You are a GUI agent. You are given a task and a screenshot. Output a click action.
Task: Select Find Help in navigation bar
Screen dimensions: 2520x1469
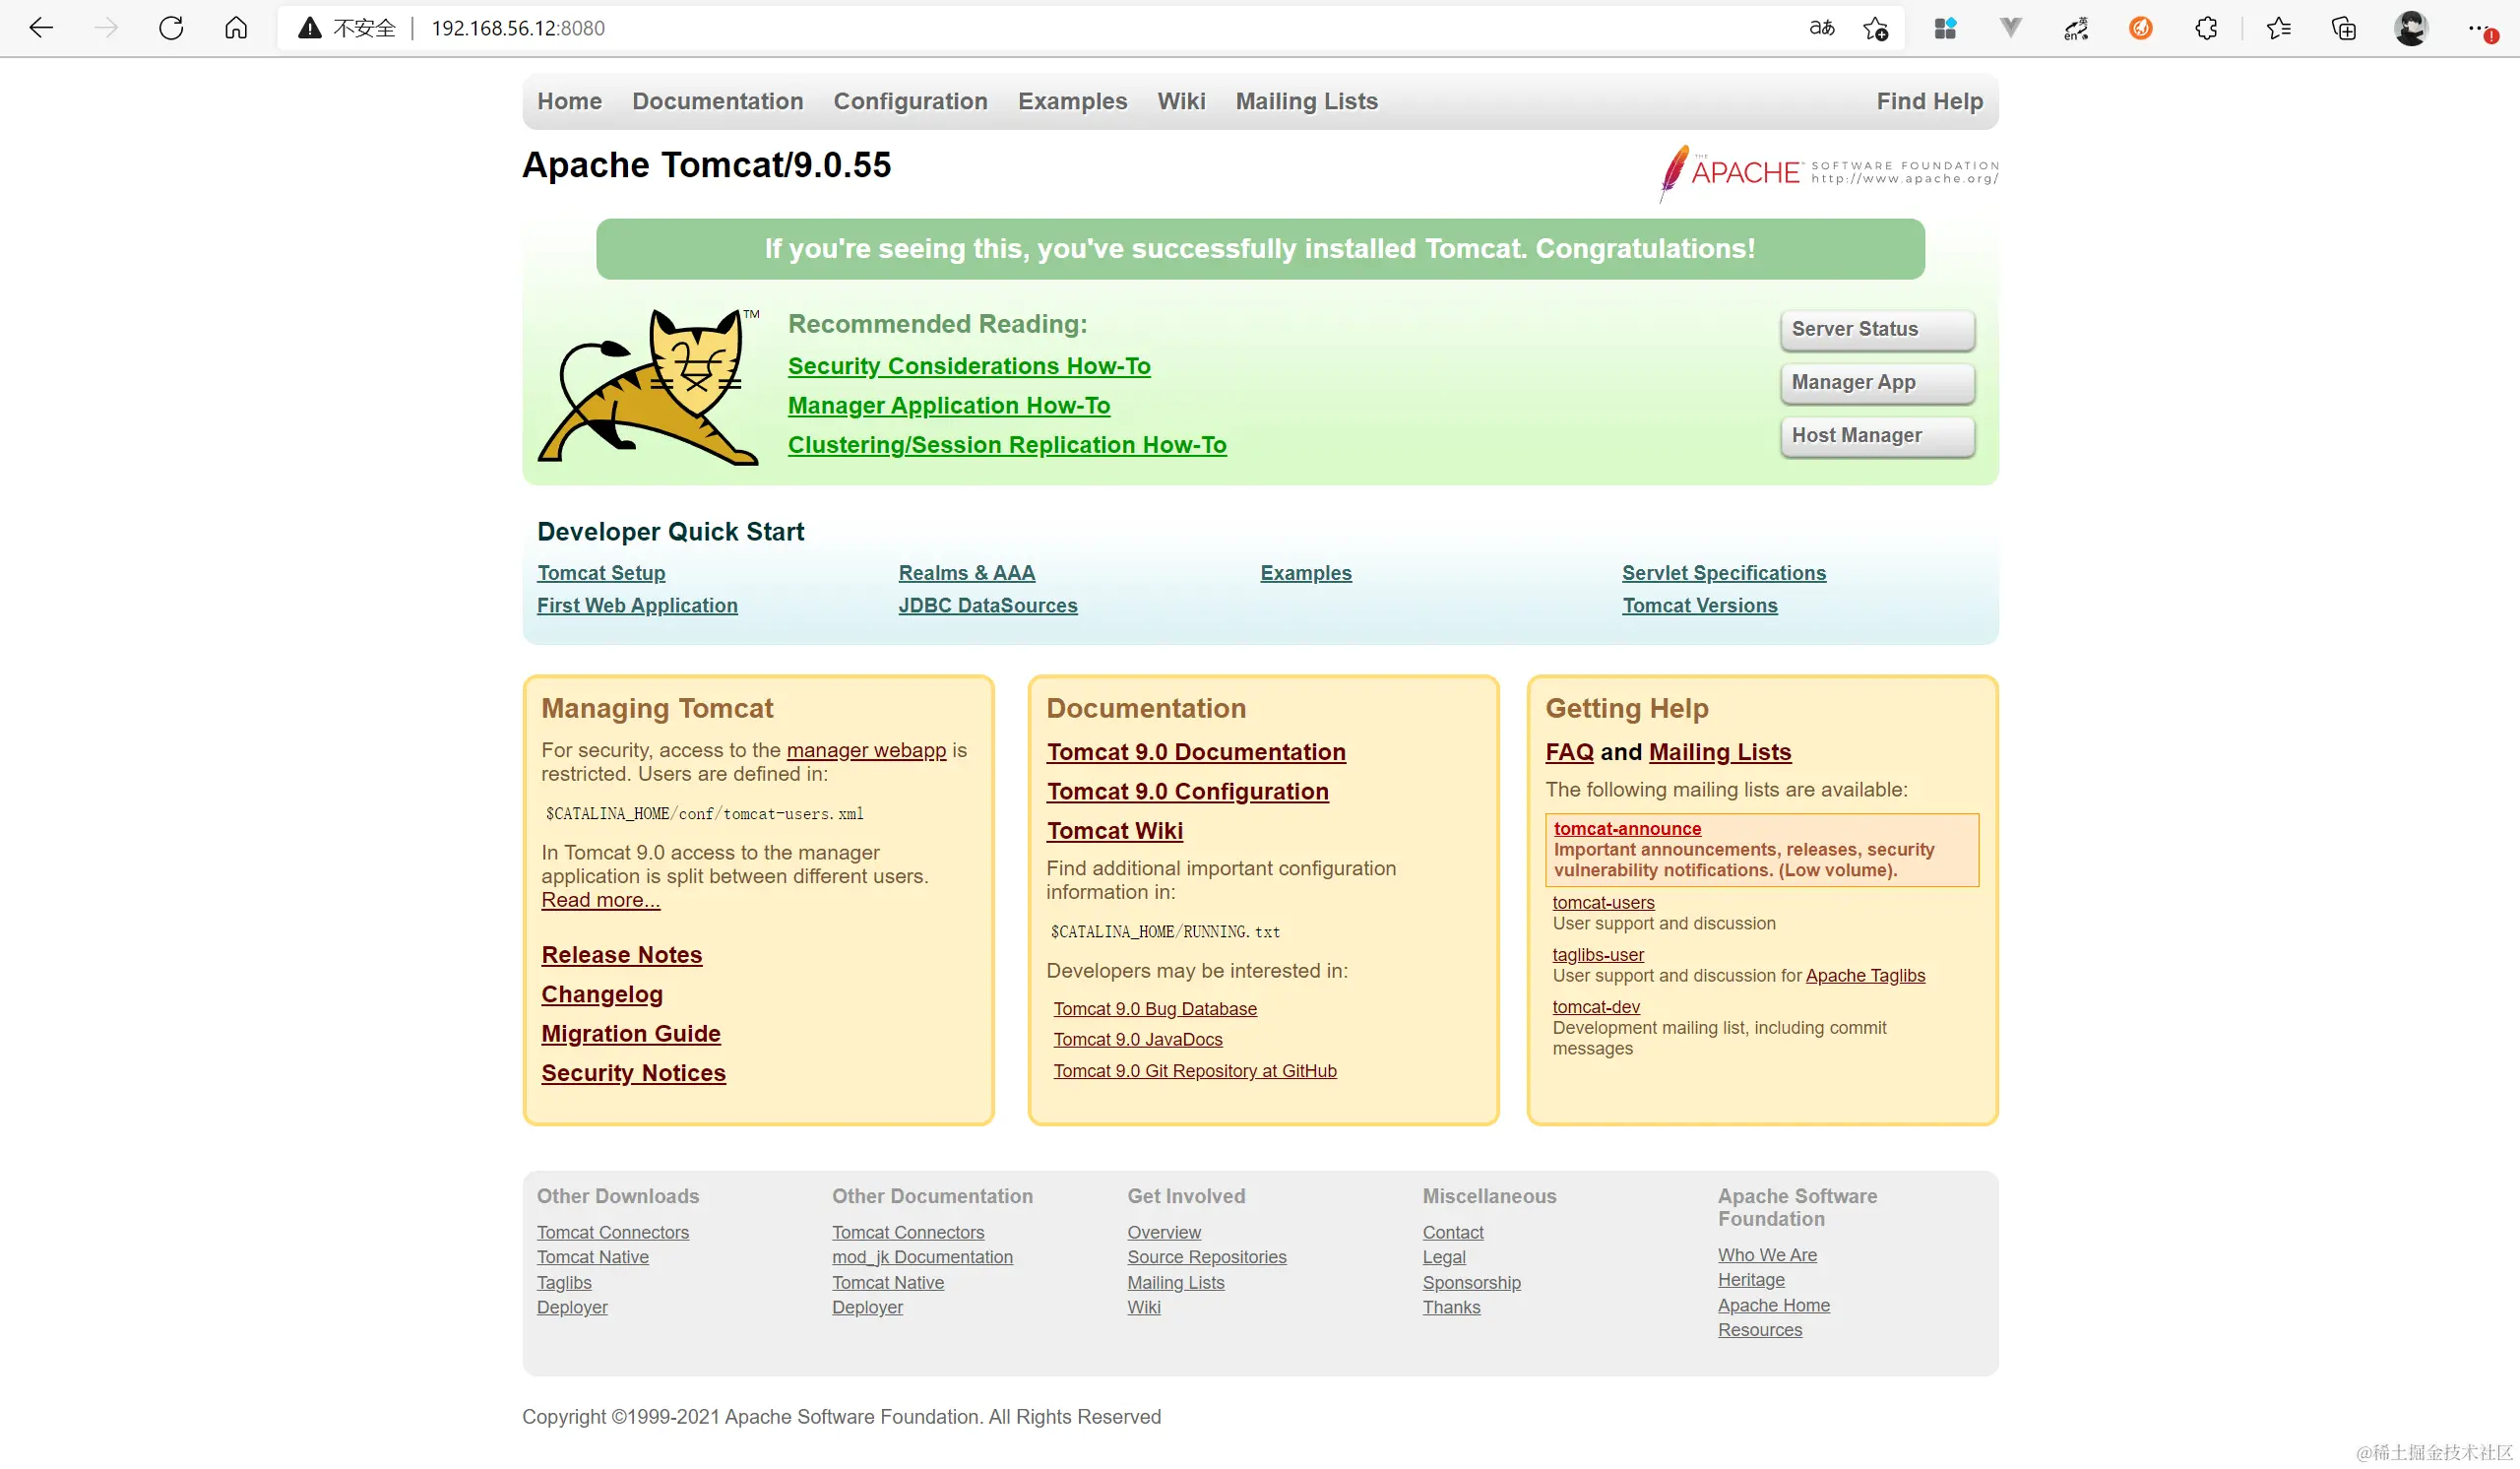(x=1928, y=101)
